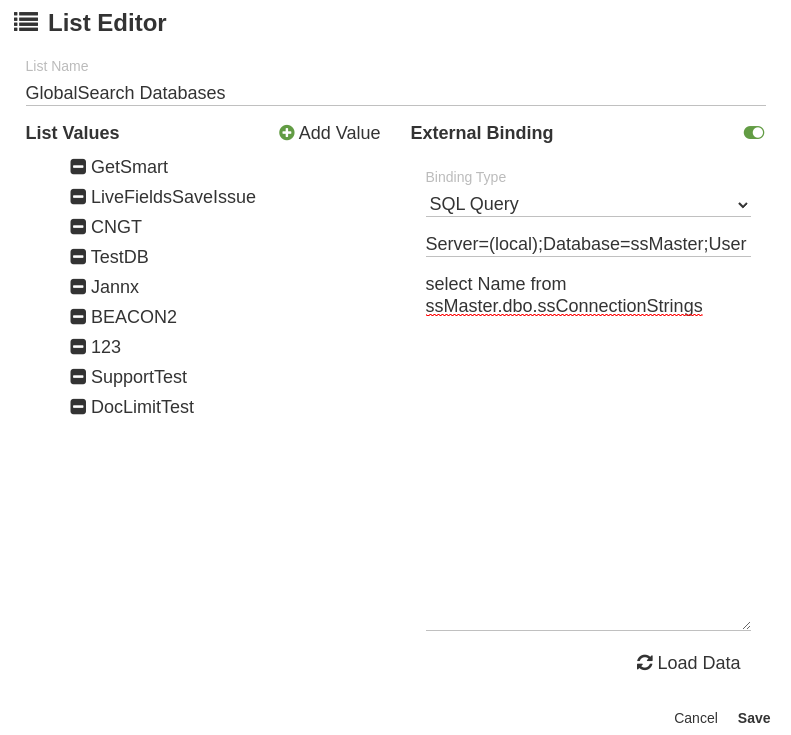Grab the query textarea resize handle
791x735 pixels.
tap(746, 625)
